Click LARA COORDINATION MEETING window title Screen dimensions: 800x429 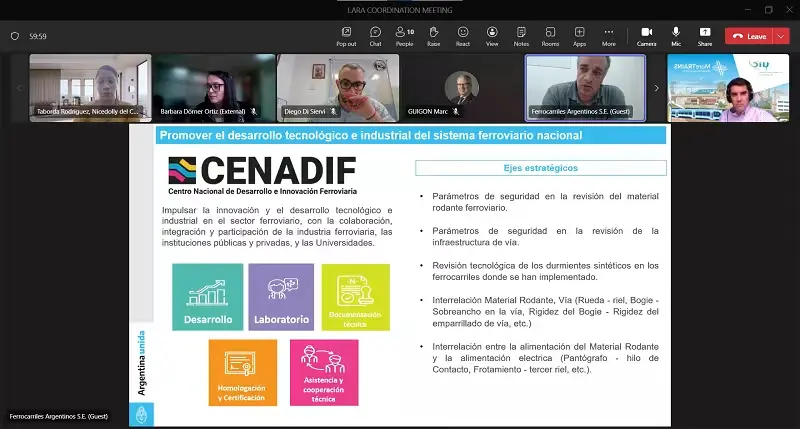click(400, 10)
